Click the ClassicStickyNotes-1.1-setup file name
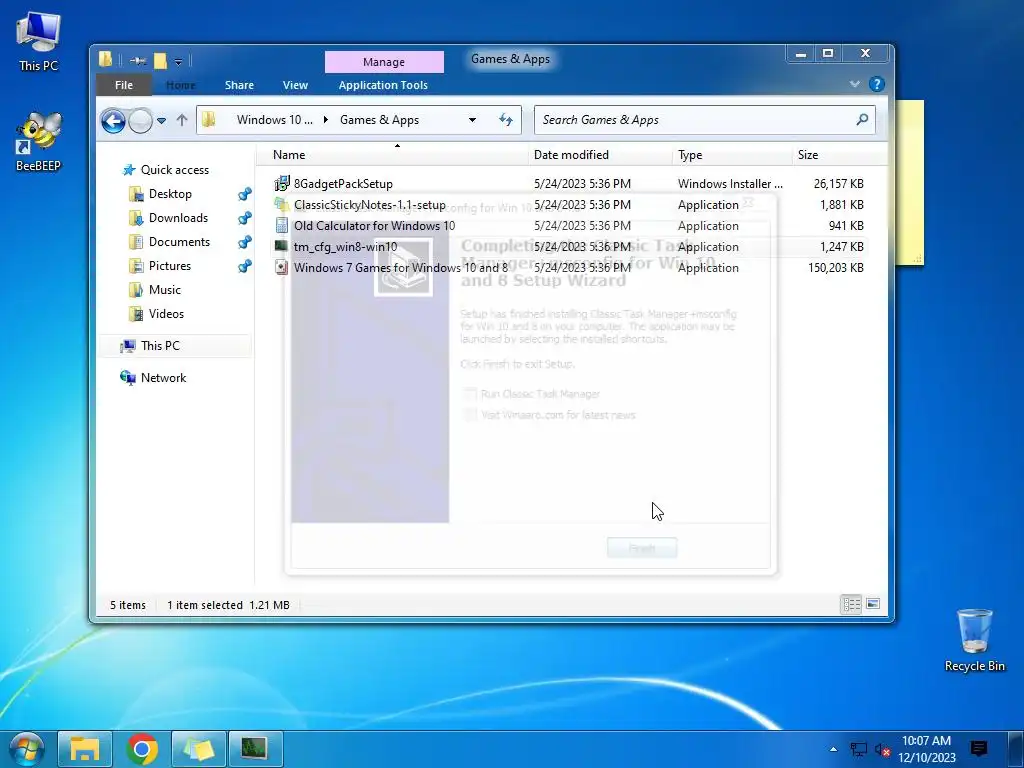1024x768 pixels. [370, 204]
